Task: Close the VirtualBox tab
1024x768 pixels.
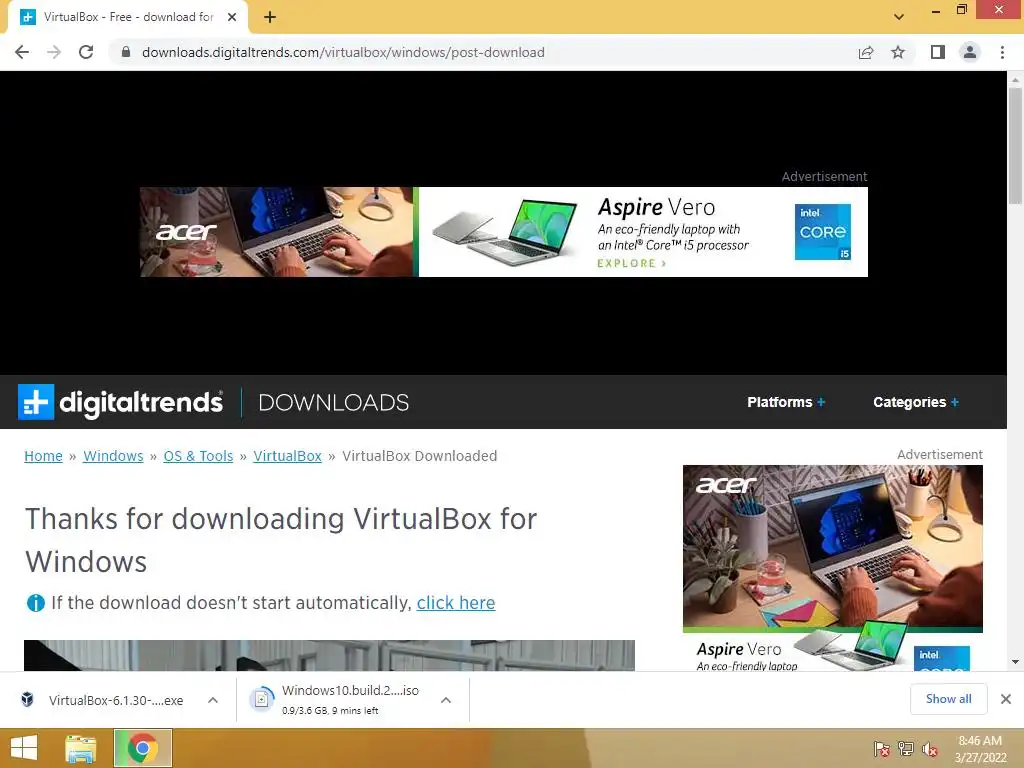Action: click(x=232, y=17)
